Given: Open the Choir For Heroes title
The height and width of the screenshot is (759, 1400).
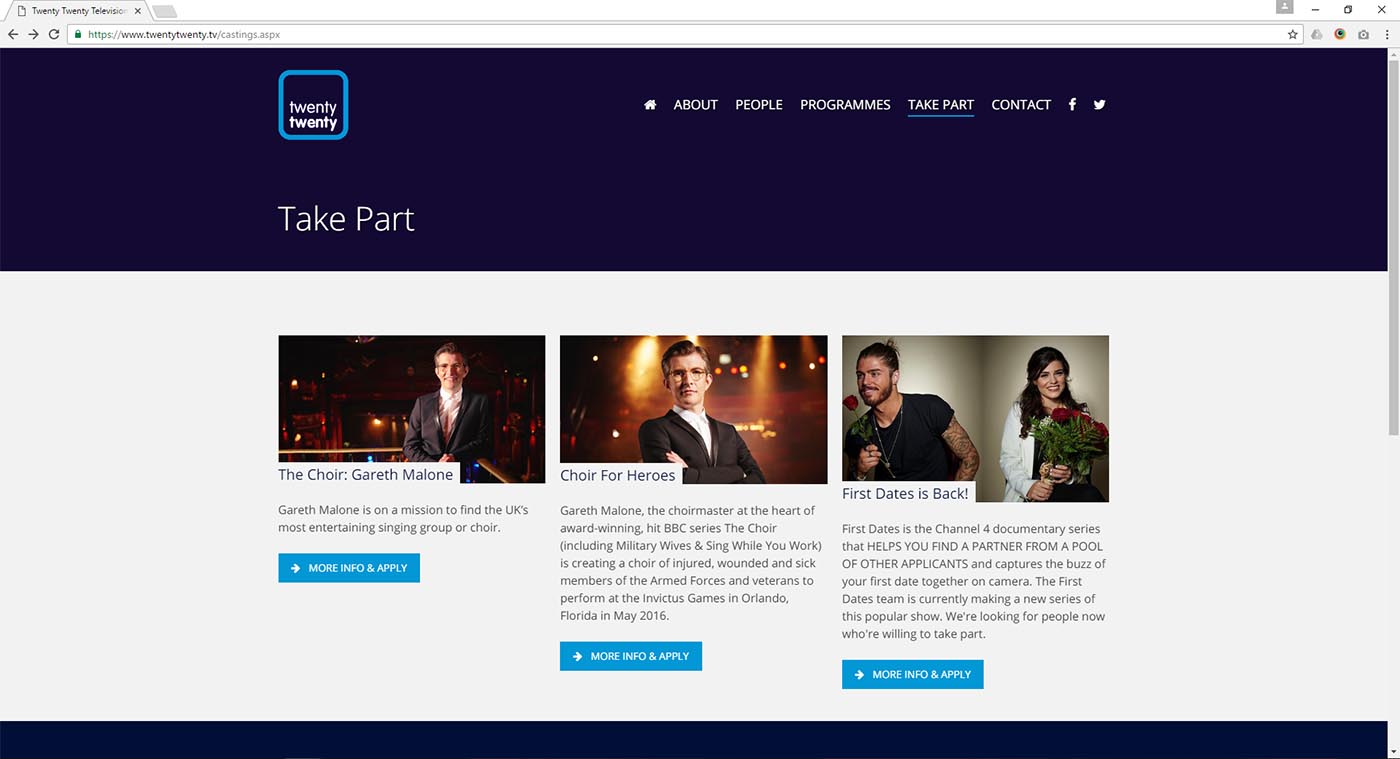Looking at the screenshot, I should [618, 475].
